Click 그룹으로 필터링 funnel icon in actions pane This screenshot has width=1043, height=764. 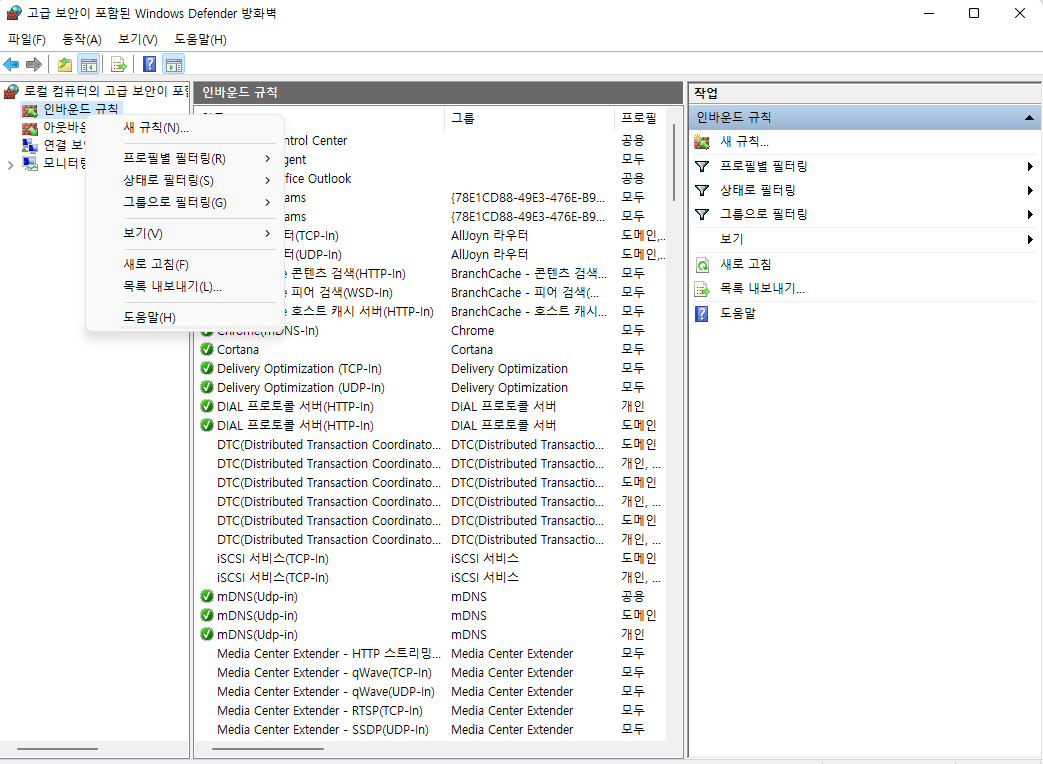702,214
